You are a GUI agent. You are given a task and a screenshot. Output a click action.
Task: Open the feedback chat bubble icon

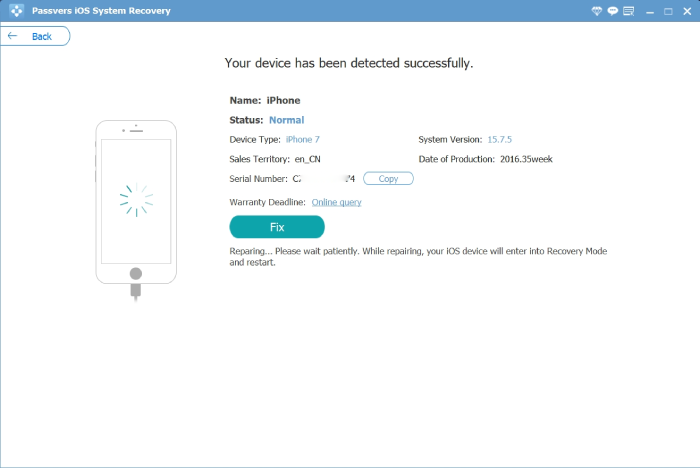pyautogui.click(x=612, y=11)
